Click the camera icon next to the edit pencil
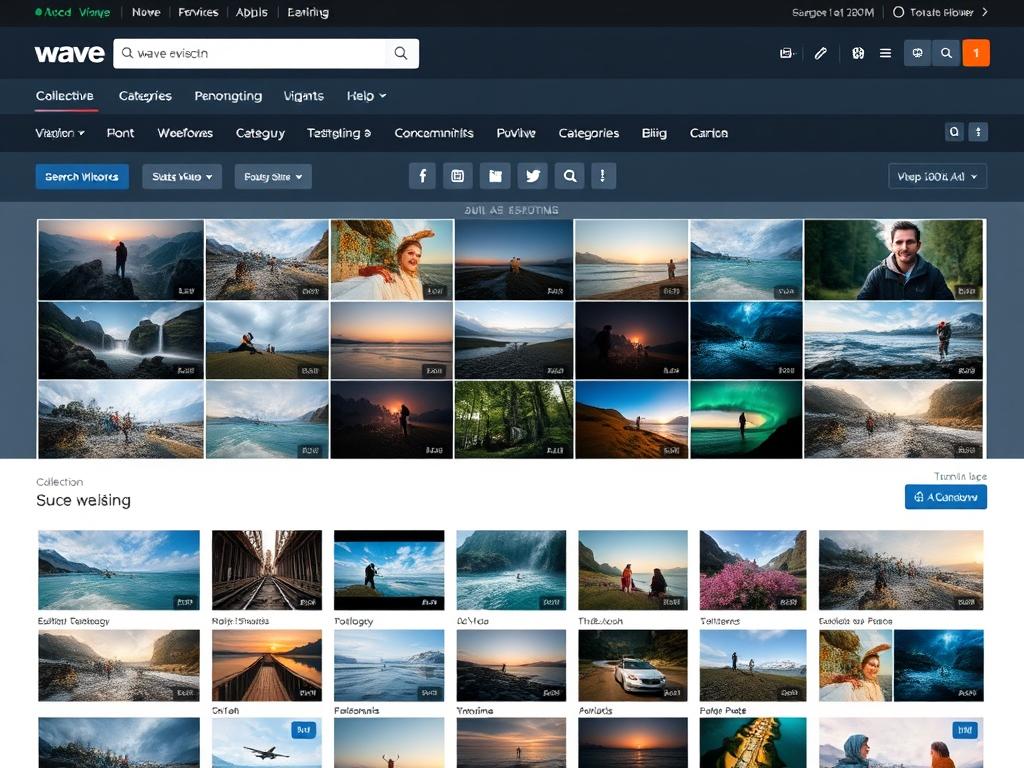 [x=857, y=52]
